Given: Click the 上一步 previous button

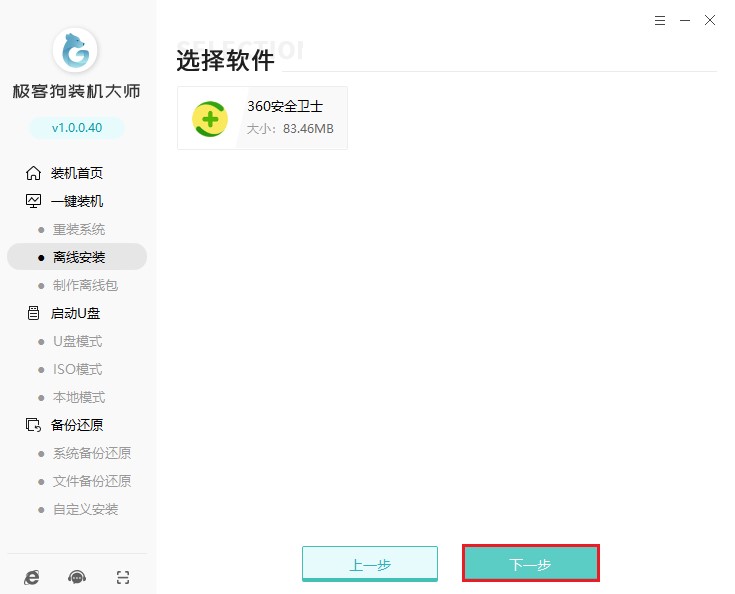Looking at the screenshot, I should tap(370, 564).
